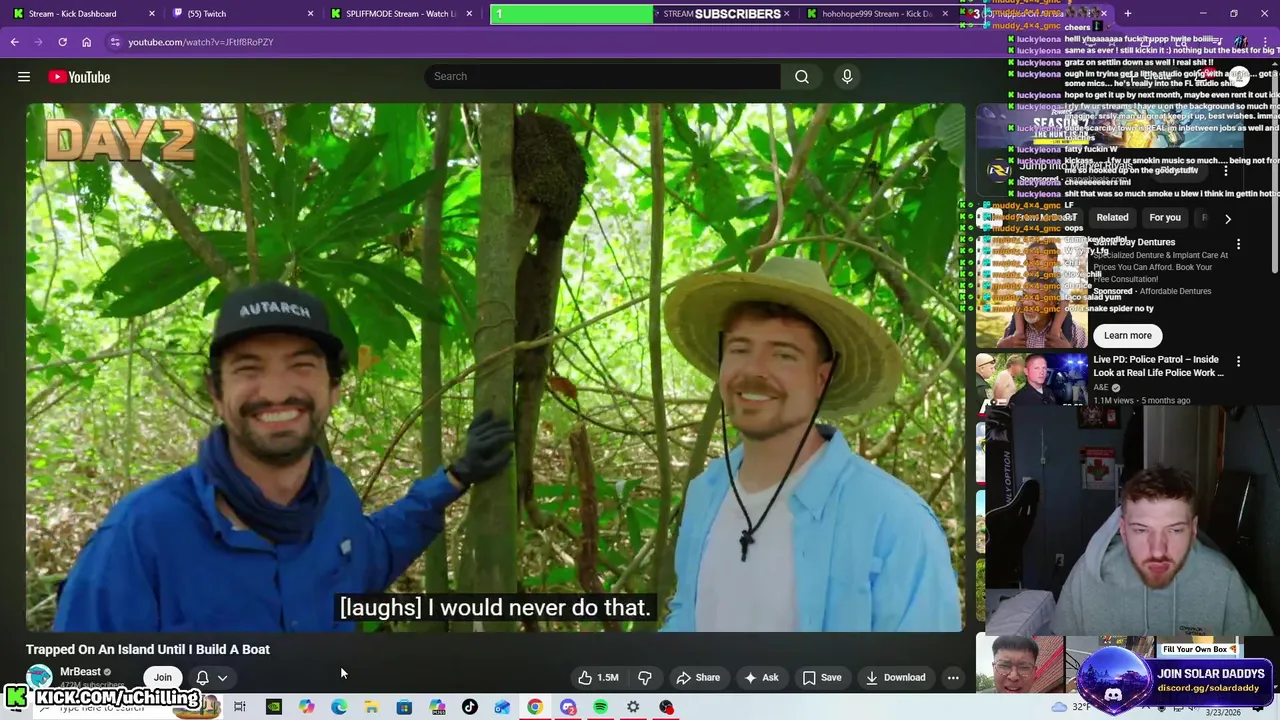
Task: Open Settings gear from the taskbar
Action: click(x=633, y=707)
